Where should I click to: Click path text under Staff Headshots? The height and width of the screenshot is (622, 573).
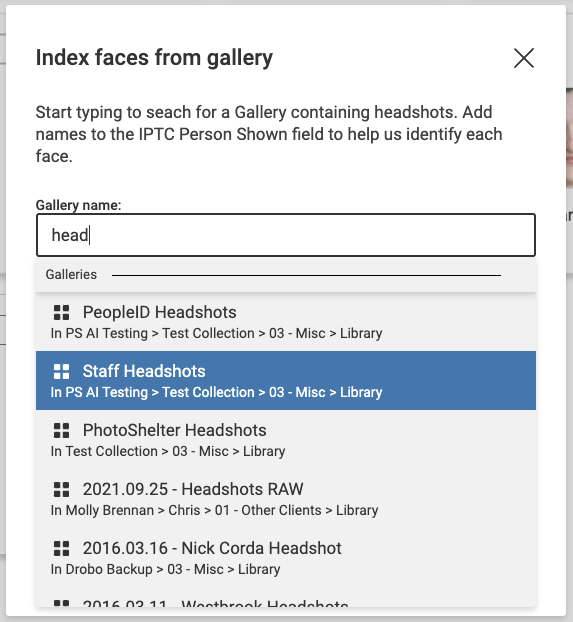216,392
